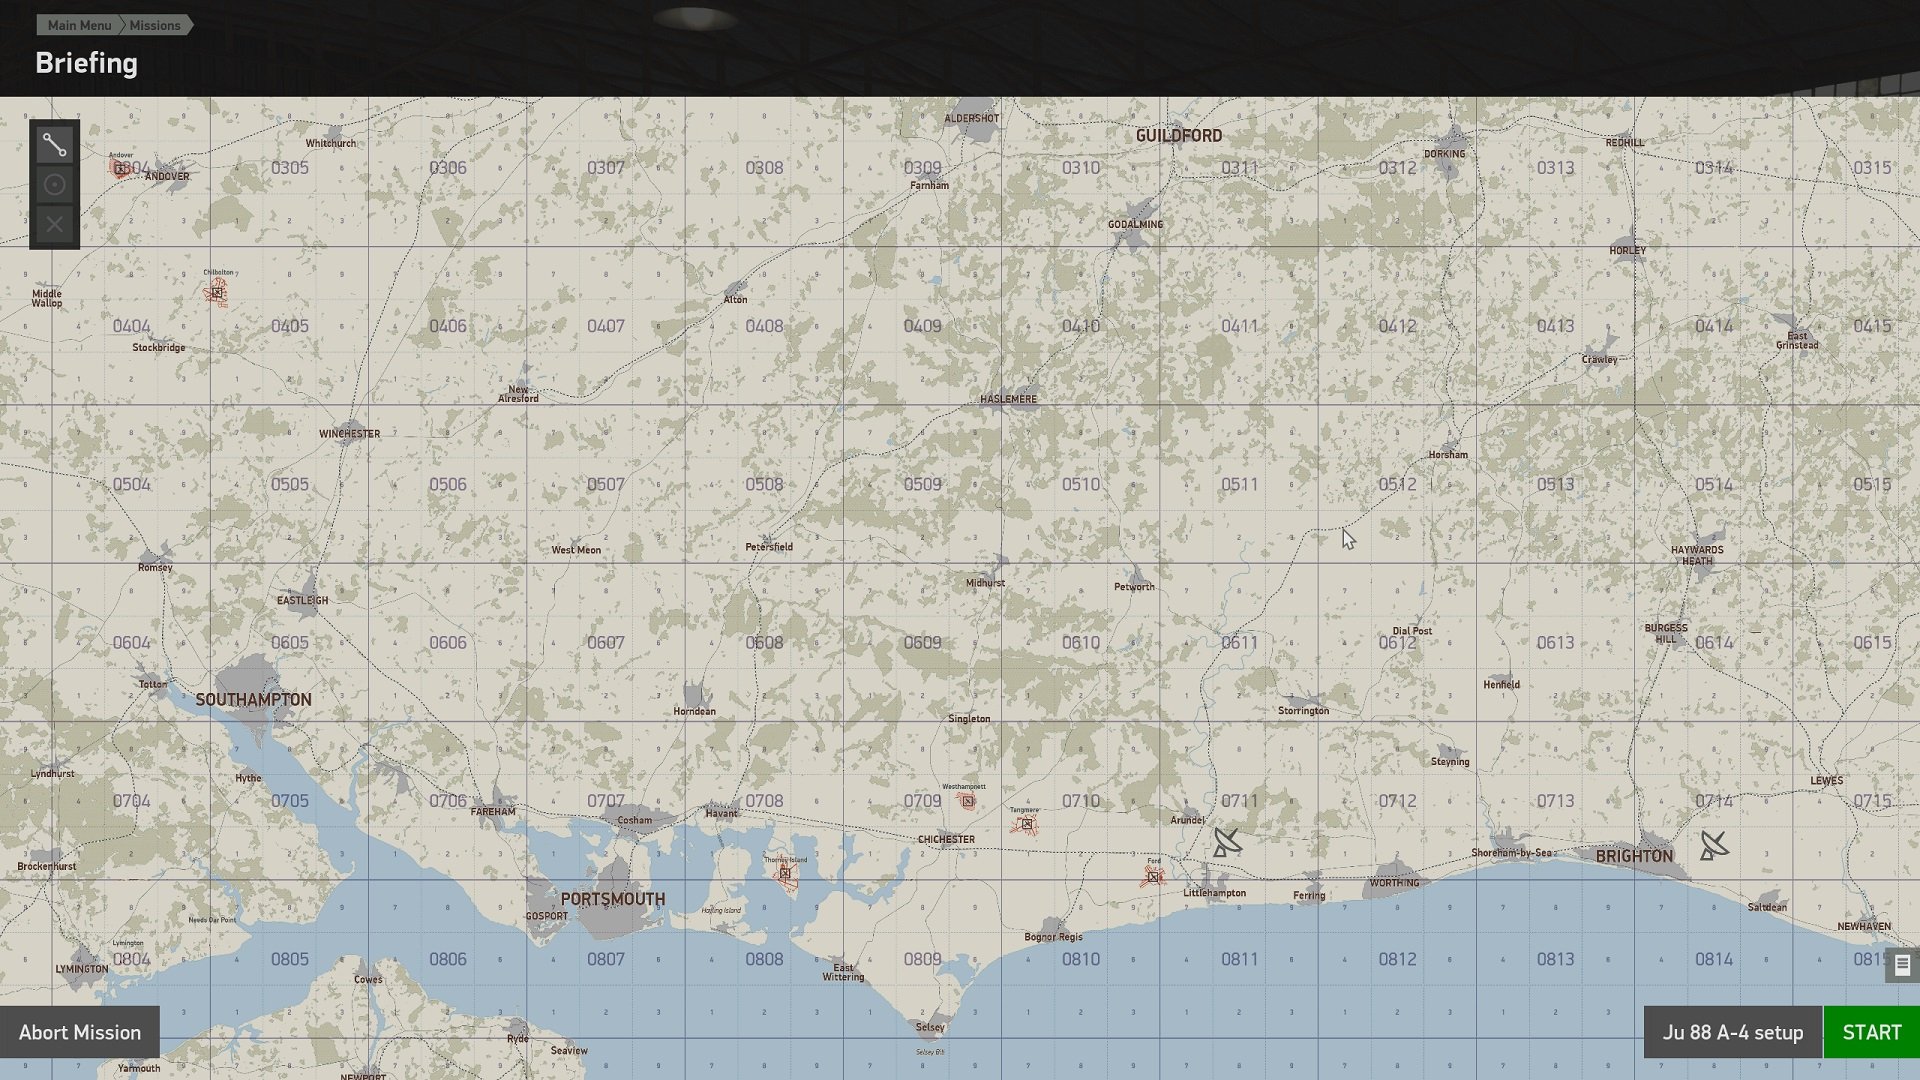Click the Selsey town label

pos(930,1027)
